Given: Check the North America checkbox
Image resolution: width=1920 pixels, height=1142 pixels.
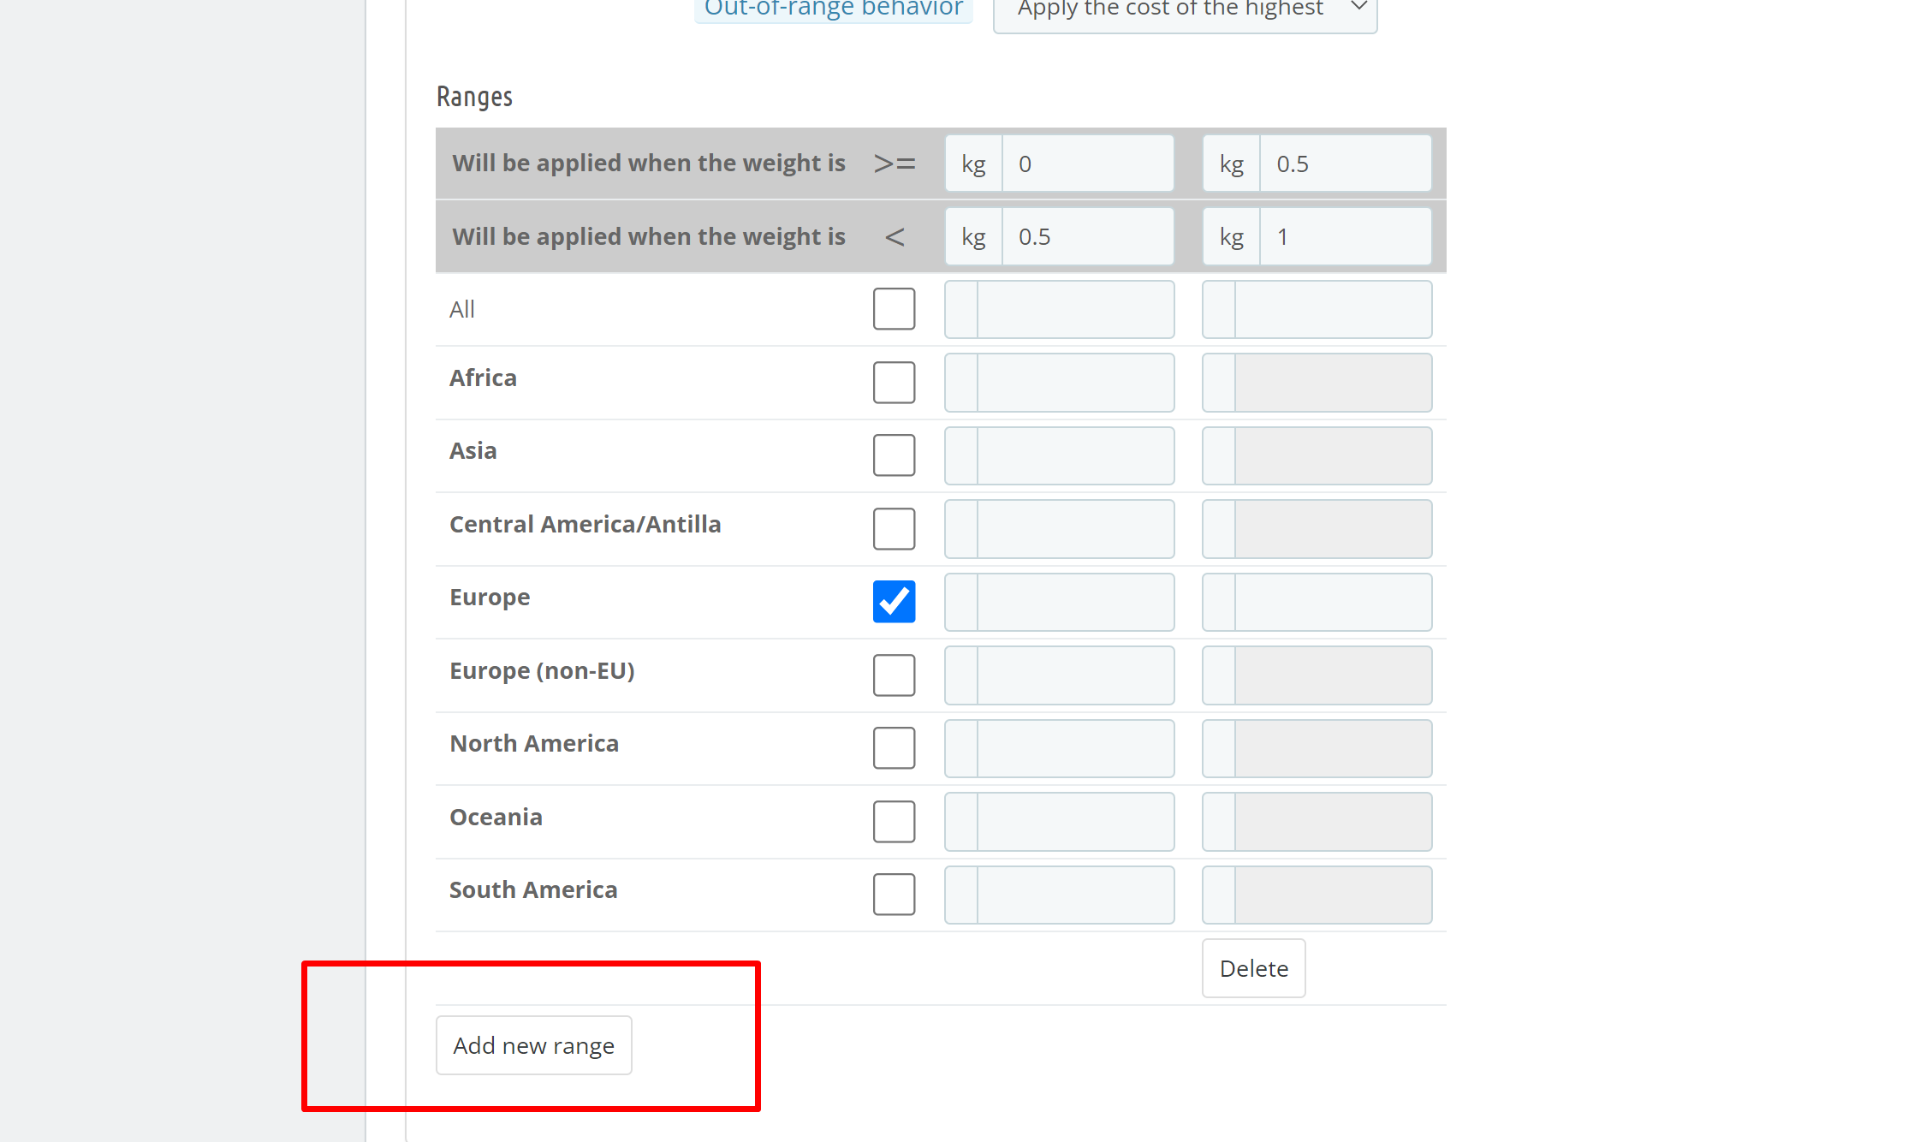Looking at the screenshot, I should click(893, 748).
